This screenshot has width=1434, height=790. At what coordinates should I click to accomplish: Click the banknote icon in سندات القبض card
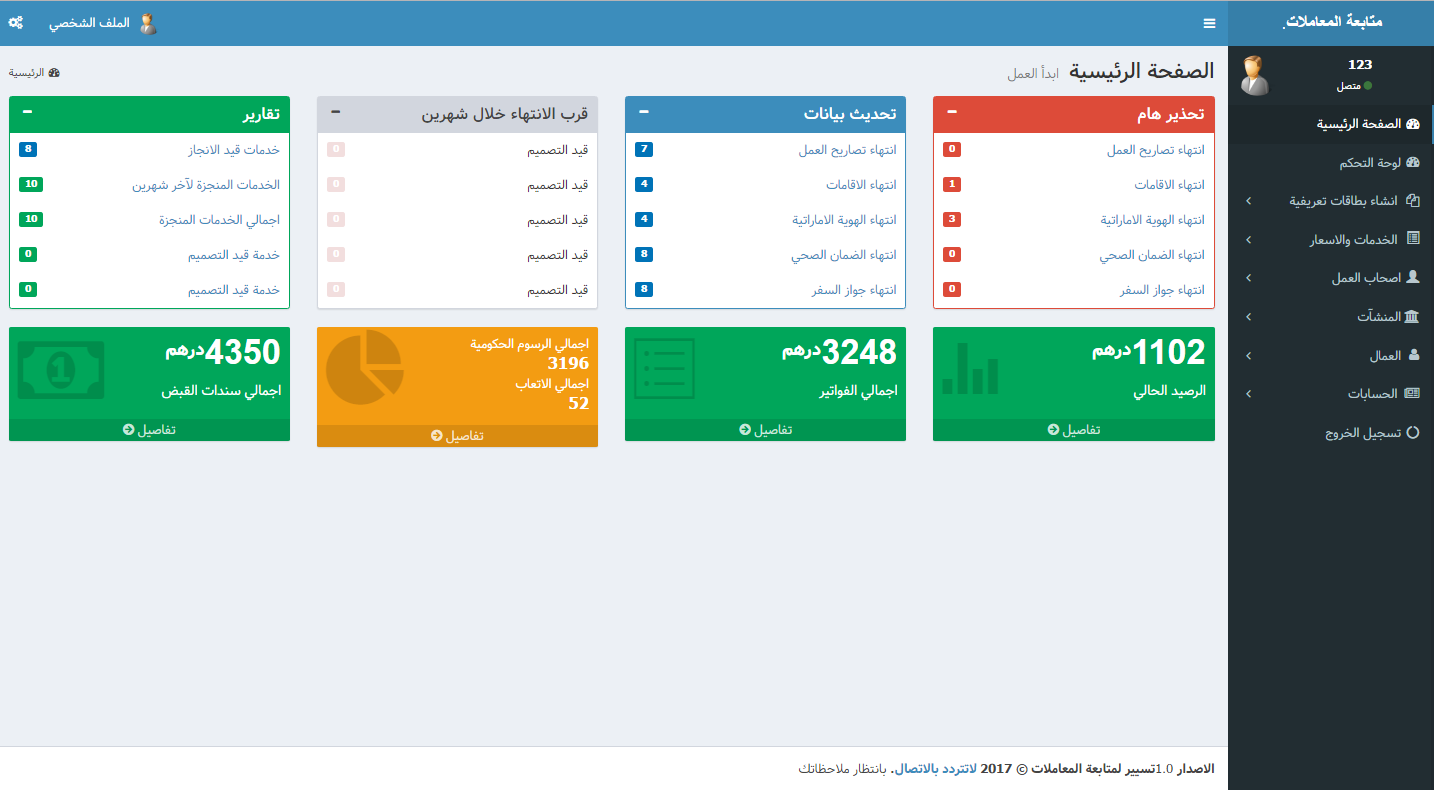[61, 370]
